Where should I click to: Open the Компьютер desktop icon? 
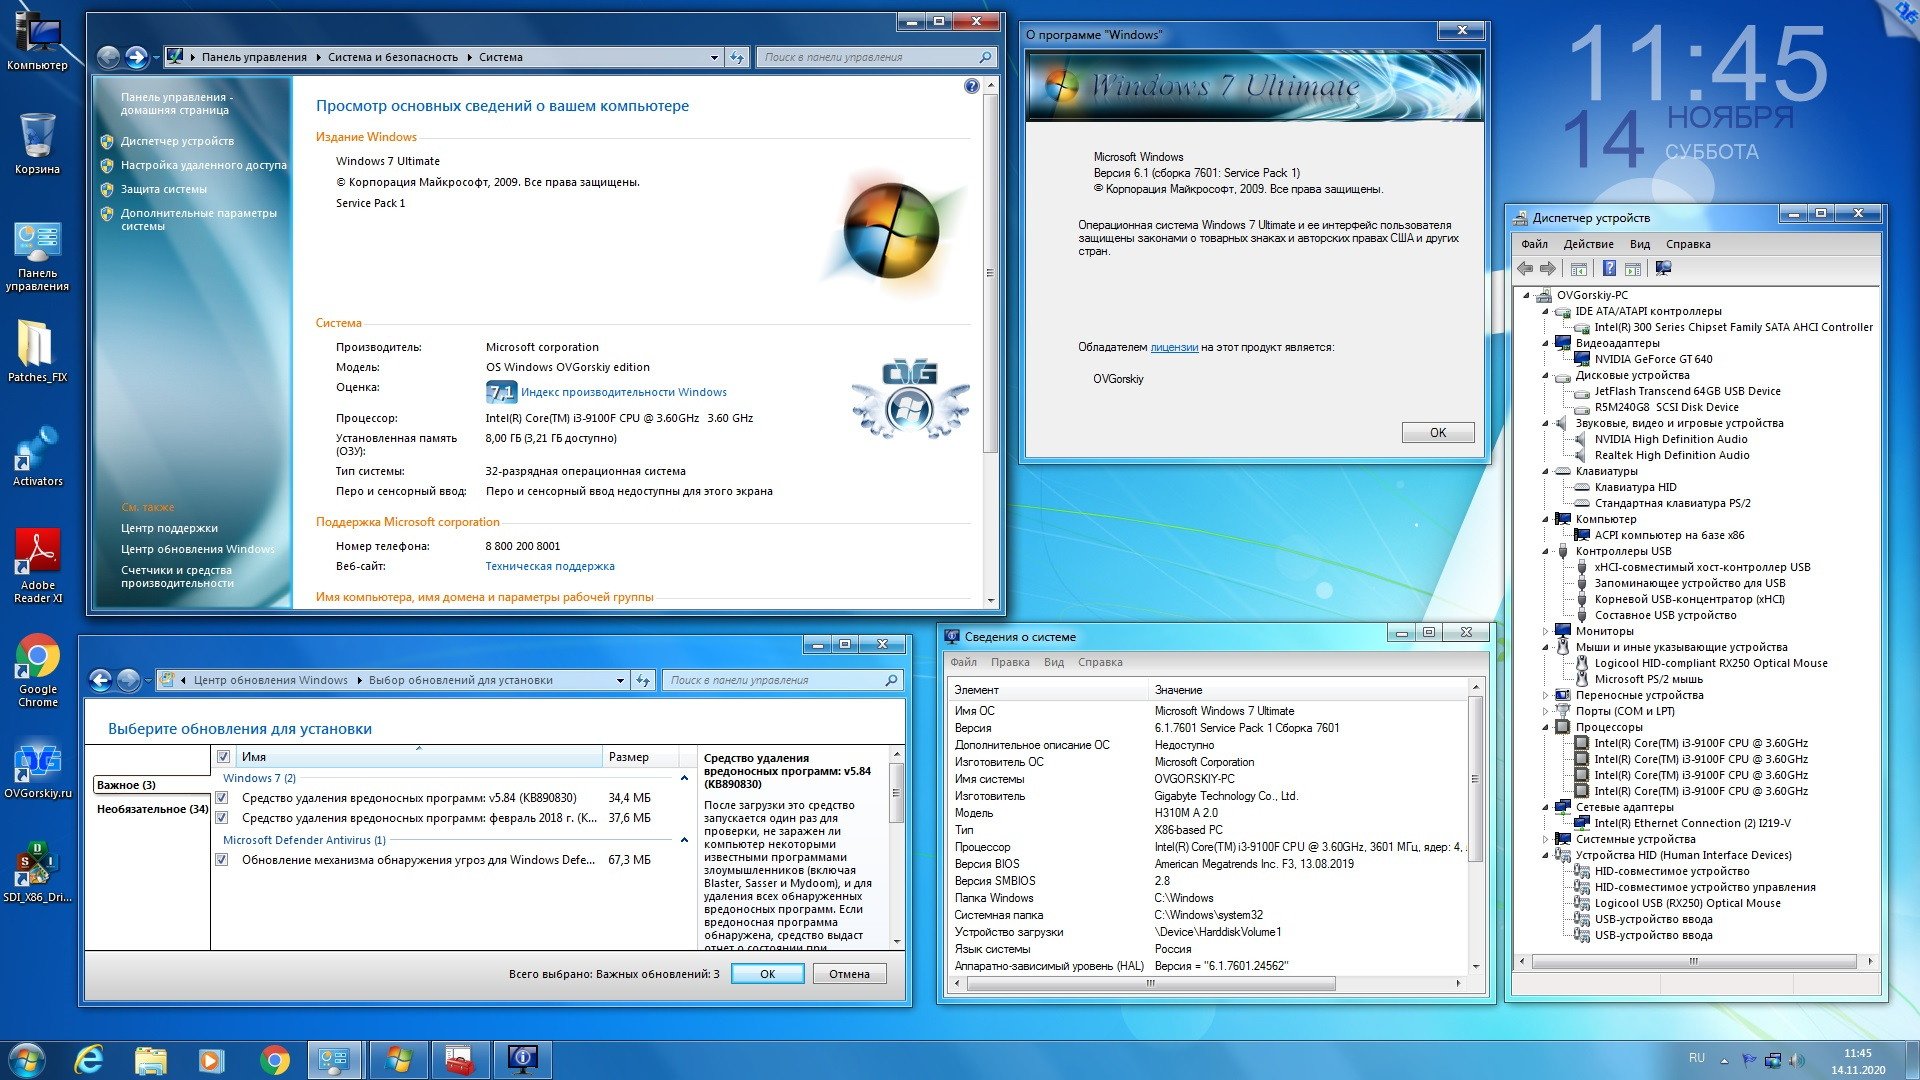pyautogui.click(x=38, y=40)
